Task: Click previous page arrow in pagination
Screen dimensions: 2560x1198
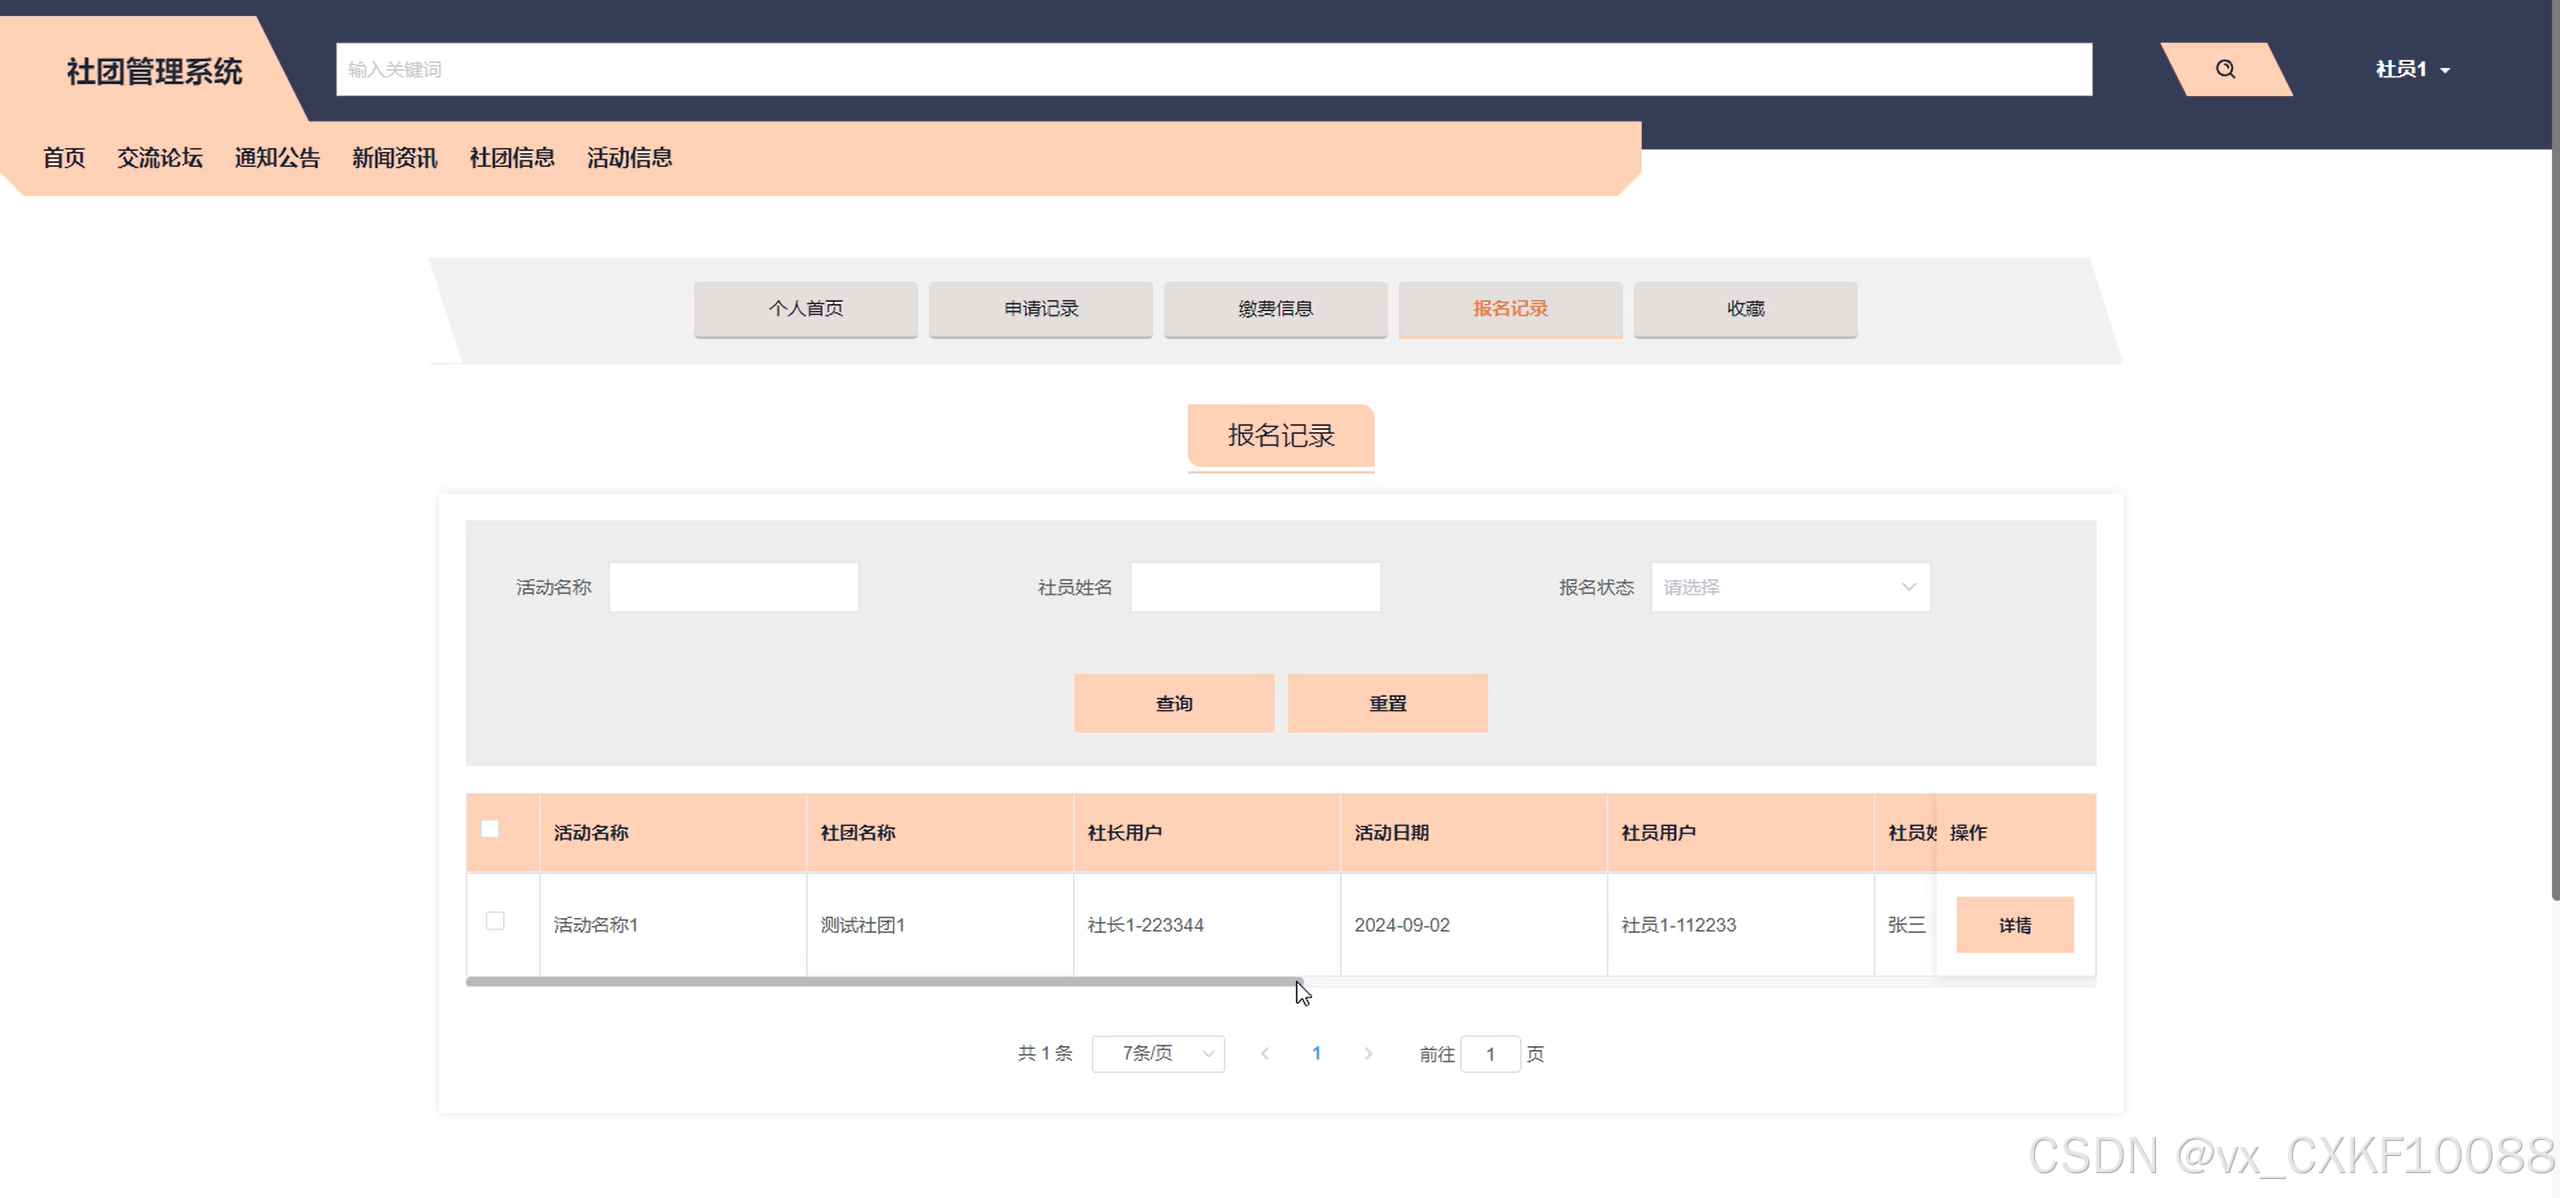Action: 1265,1053
